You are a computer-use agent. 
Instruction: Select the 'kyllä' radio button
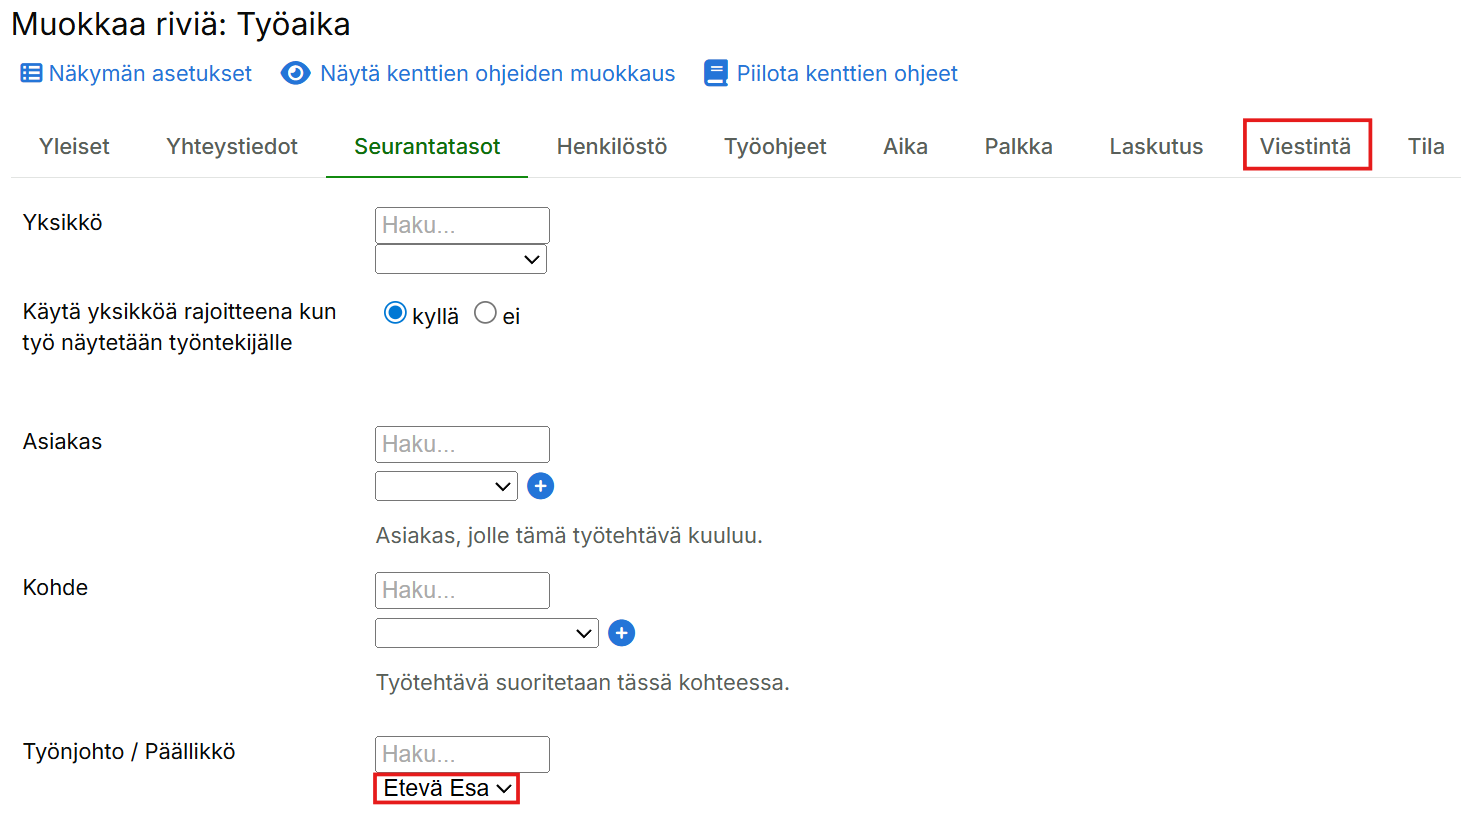pyautogui.click(x=395, y=314)
